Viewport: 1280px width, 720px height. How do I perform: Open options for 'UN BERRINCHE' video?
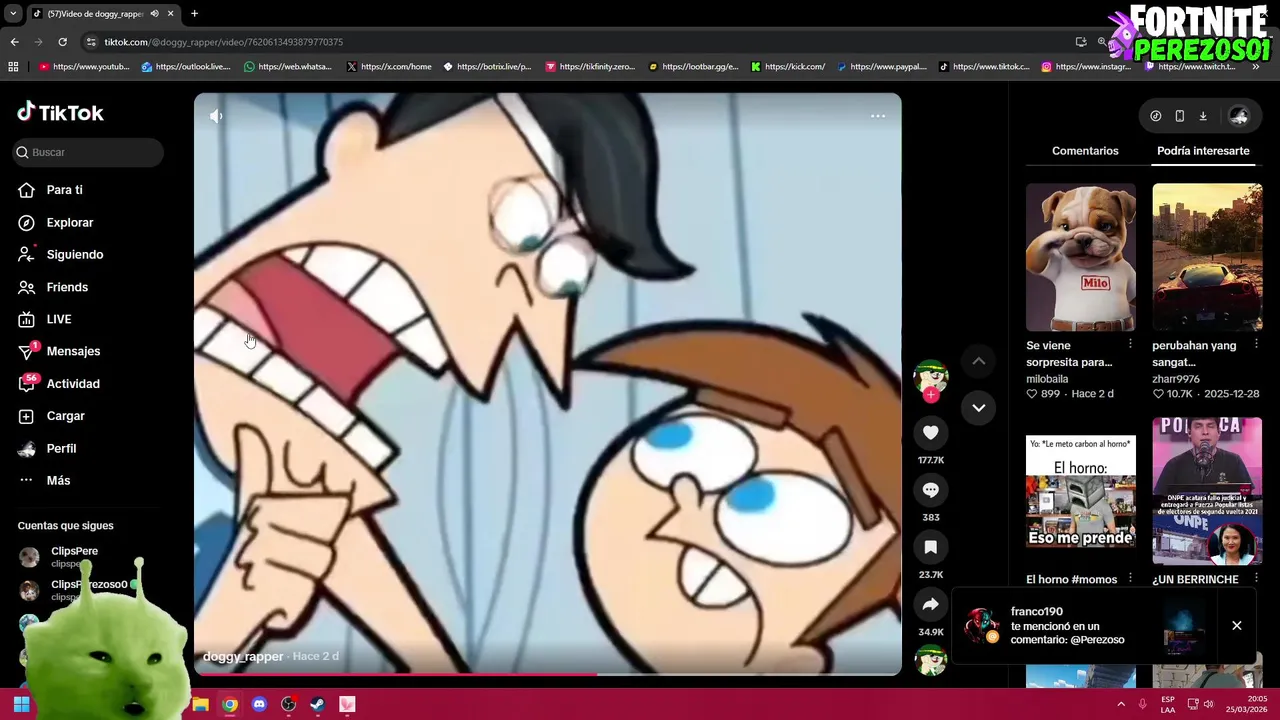1257,578
